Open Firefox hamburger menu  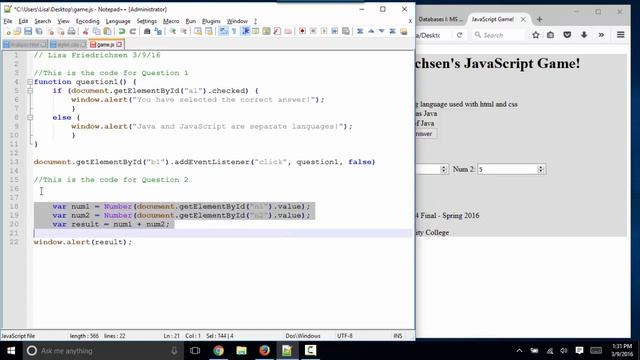[620, 35]
